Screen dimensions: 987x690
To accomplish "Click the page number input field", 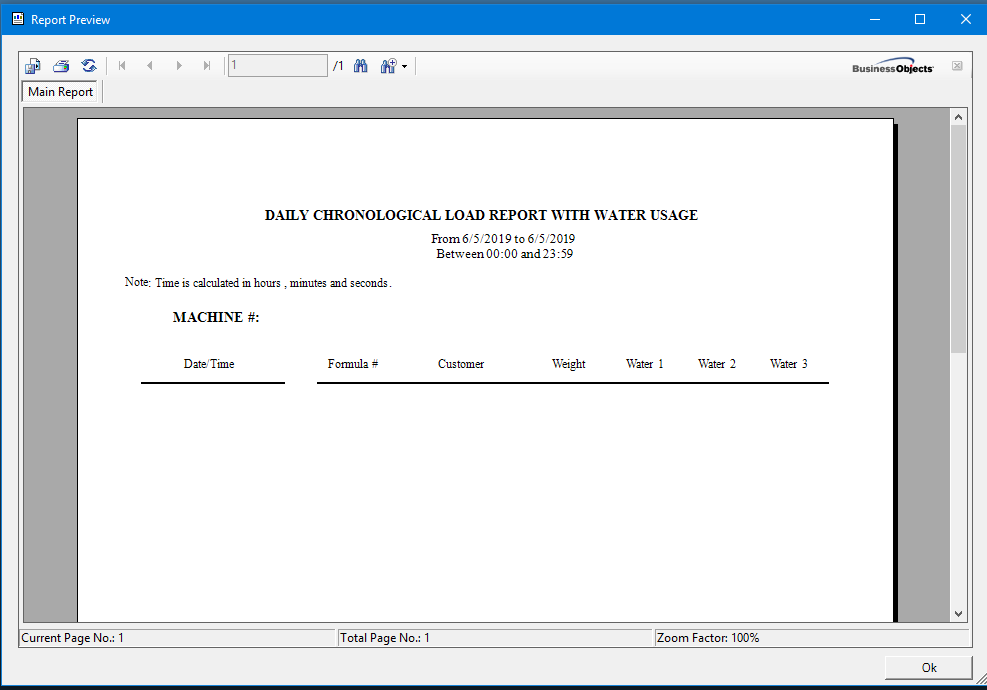I will click(277, 66).
